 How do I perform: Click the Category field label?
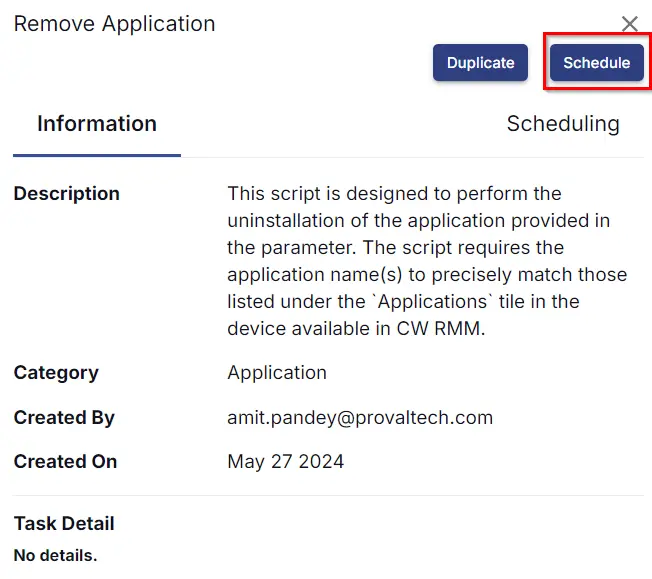click(x=56, y=373)
